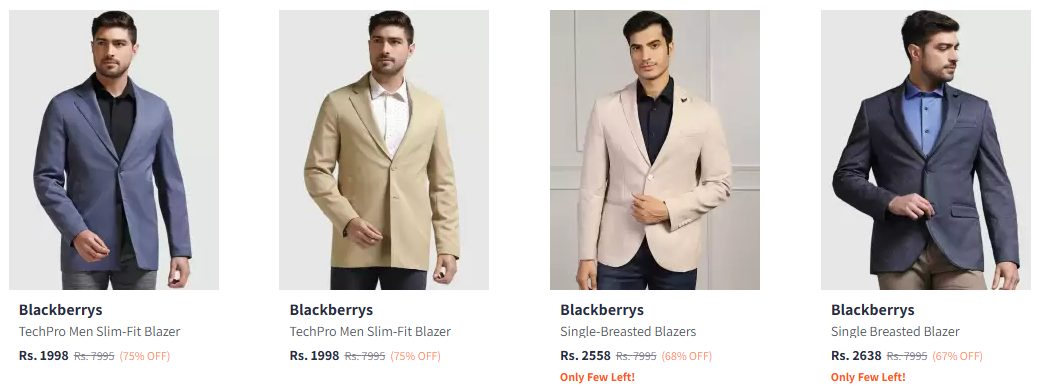The height and width of the screenshot is (389, 1045).
Task: Open the cream Single-Breasted Blazers product image
Action: coord(654,150)
